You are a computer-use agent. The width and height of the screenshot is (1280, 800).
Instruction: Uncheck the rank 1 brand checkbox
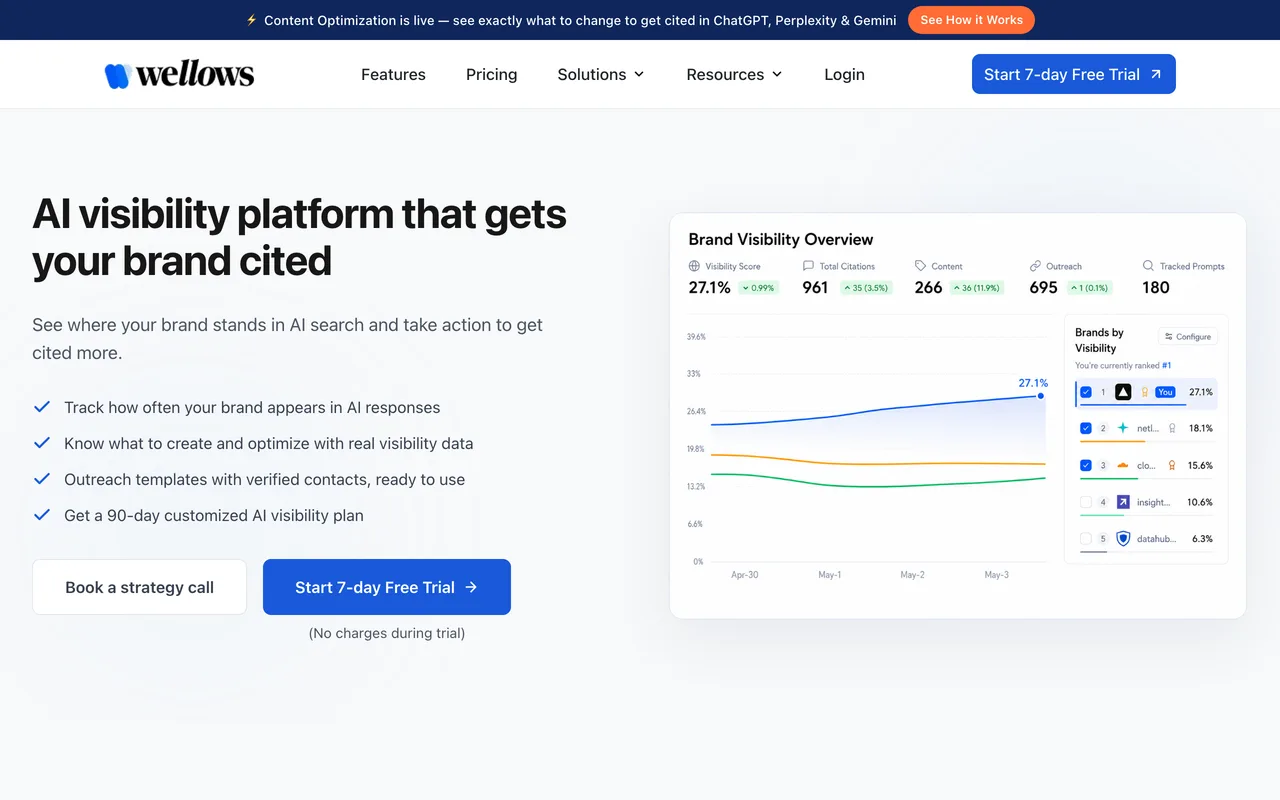(x=1086, y=392)
